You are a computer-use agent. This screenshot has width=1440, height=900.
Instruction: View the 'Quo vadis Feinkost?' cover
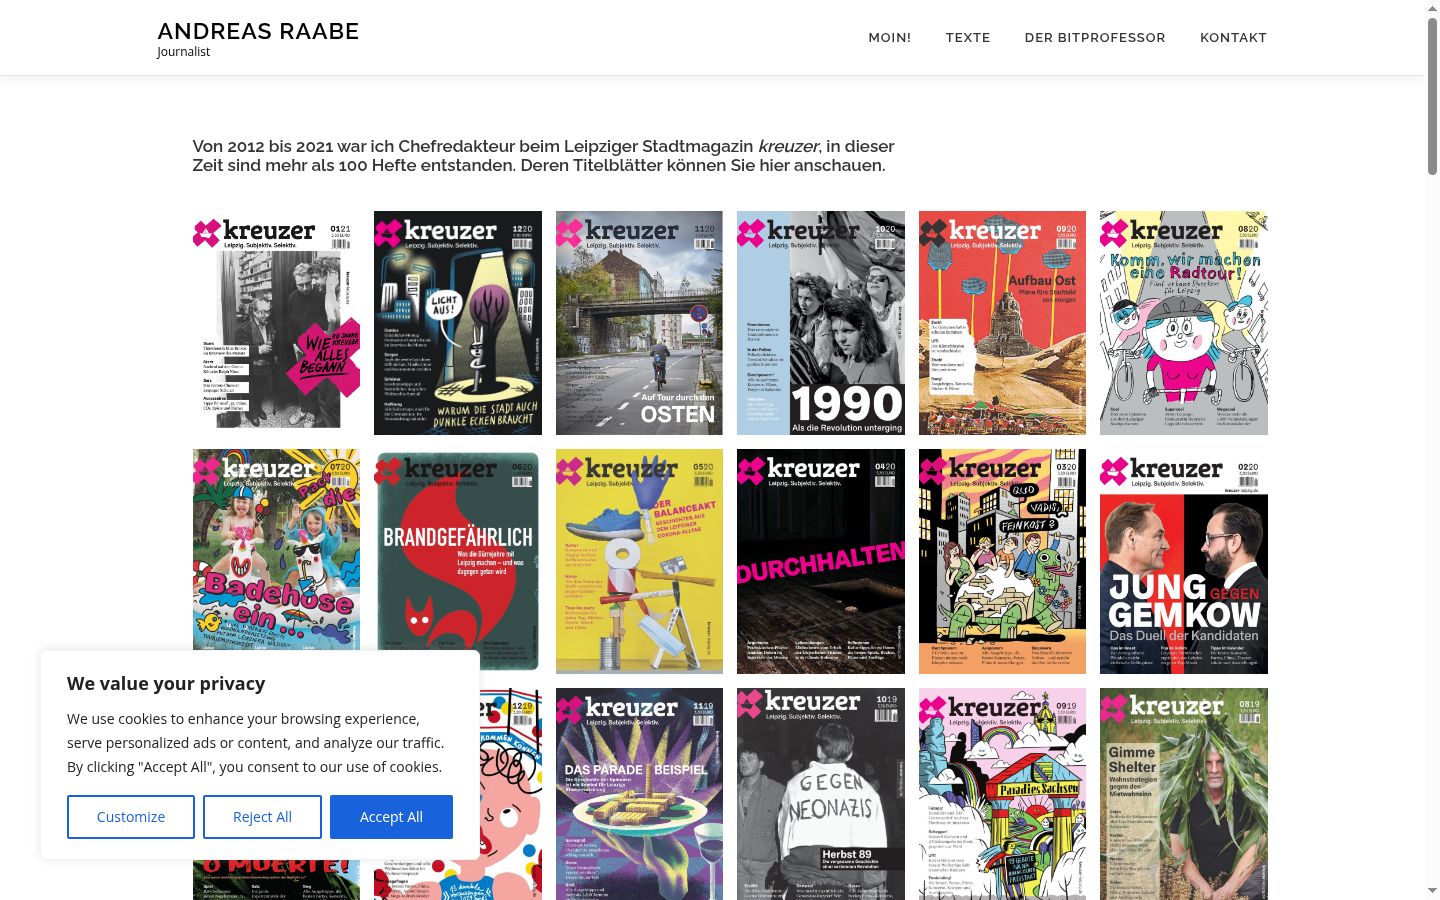[1002, 561]
